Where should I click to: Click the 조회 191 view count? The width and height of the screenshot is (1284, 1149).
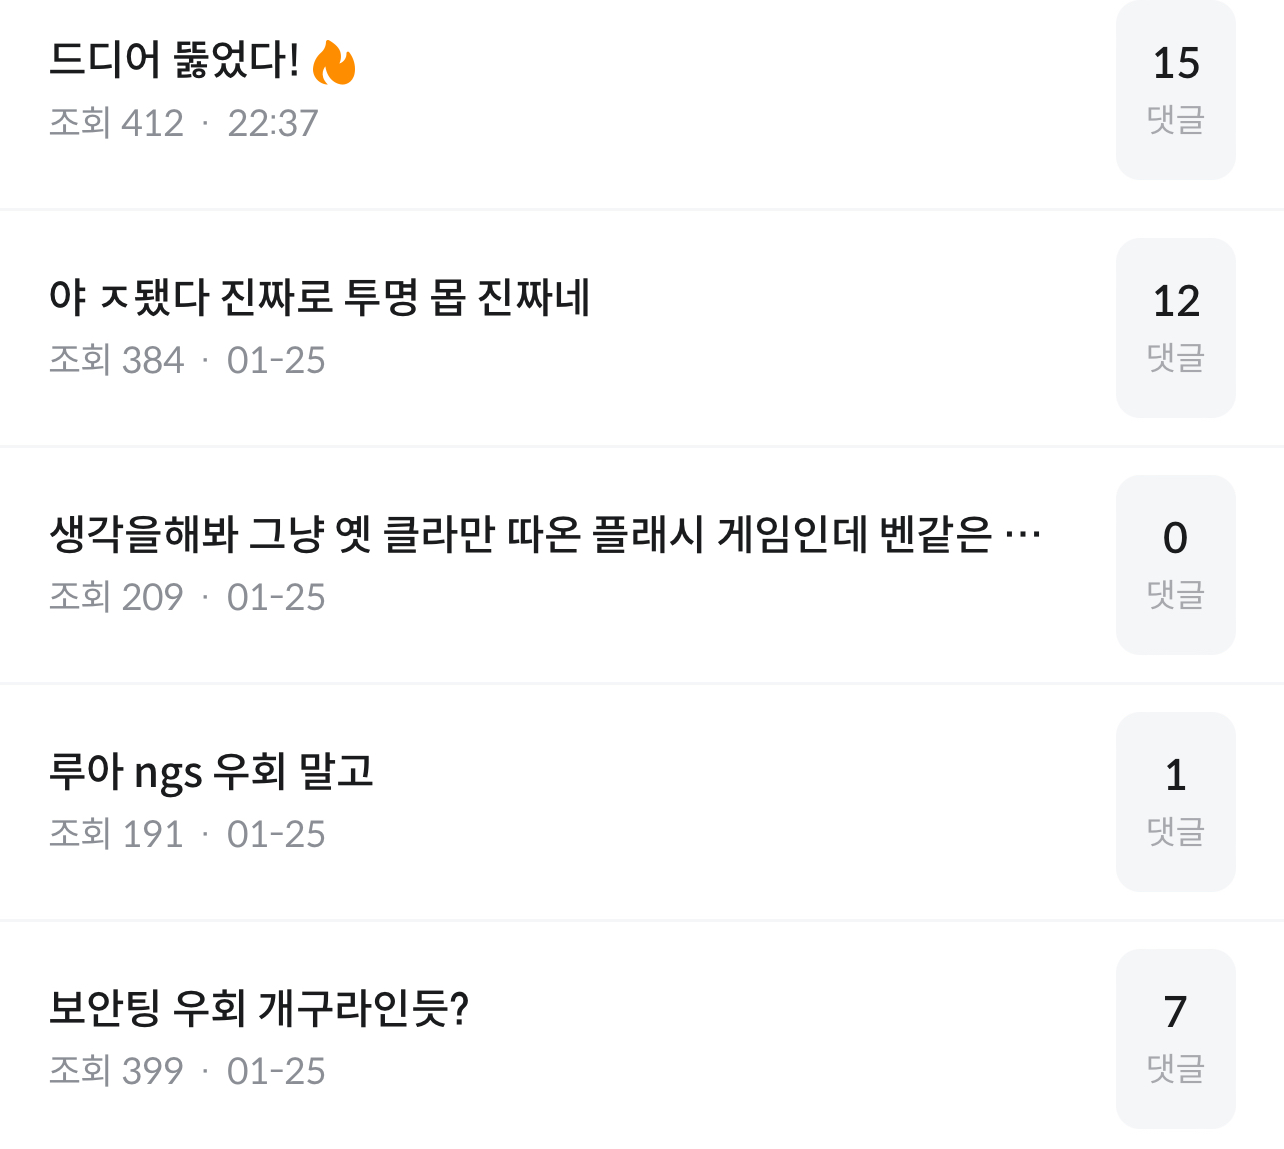click(116, 834)
